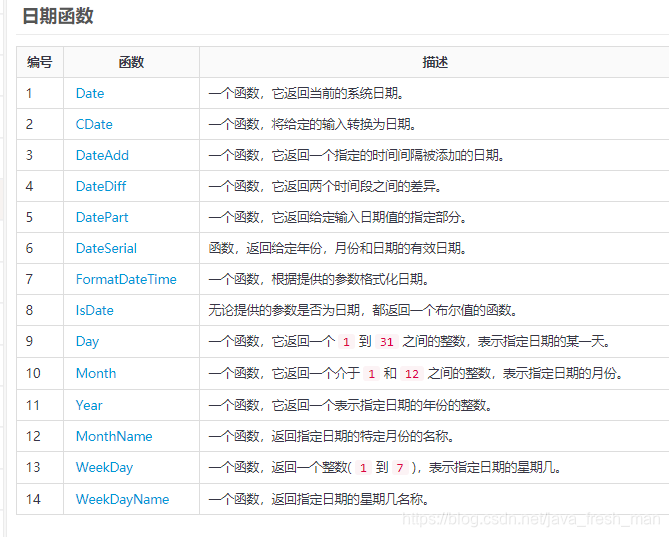Click description 返回给定年份，月份和日期的有效日期

pos(356,248)
